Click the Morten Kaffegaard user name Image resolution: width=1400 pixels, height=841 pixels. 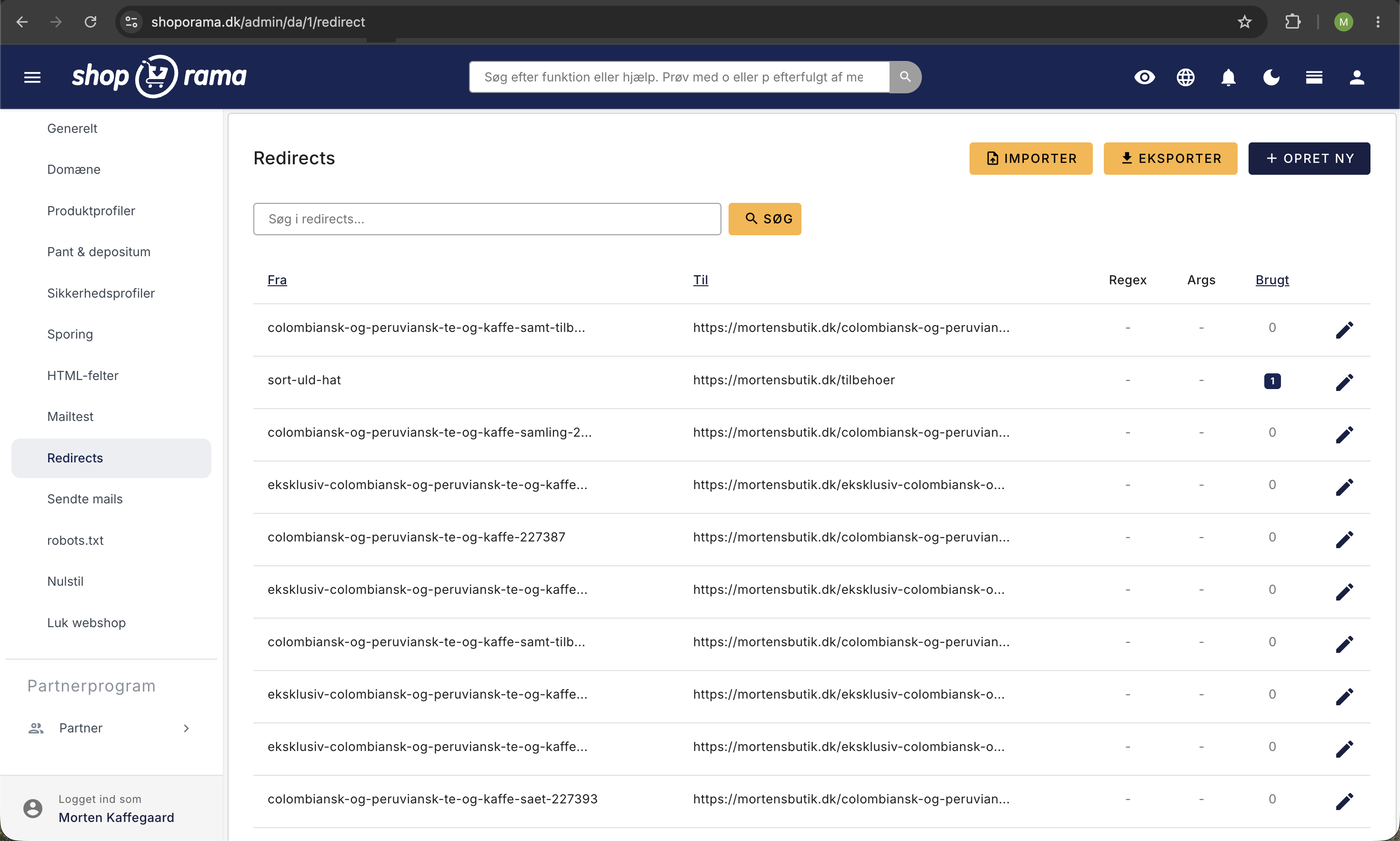point(116,817)
